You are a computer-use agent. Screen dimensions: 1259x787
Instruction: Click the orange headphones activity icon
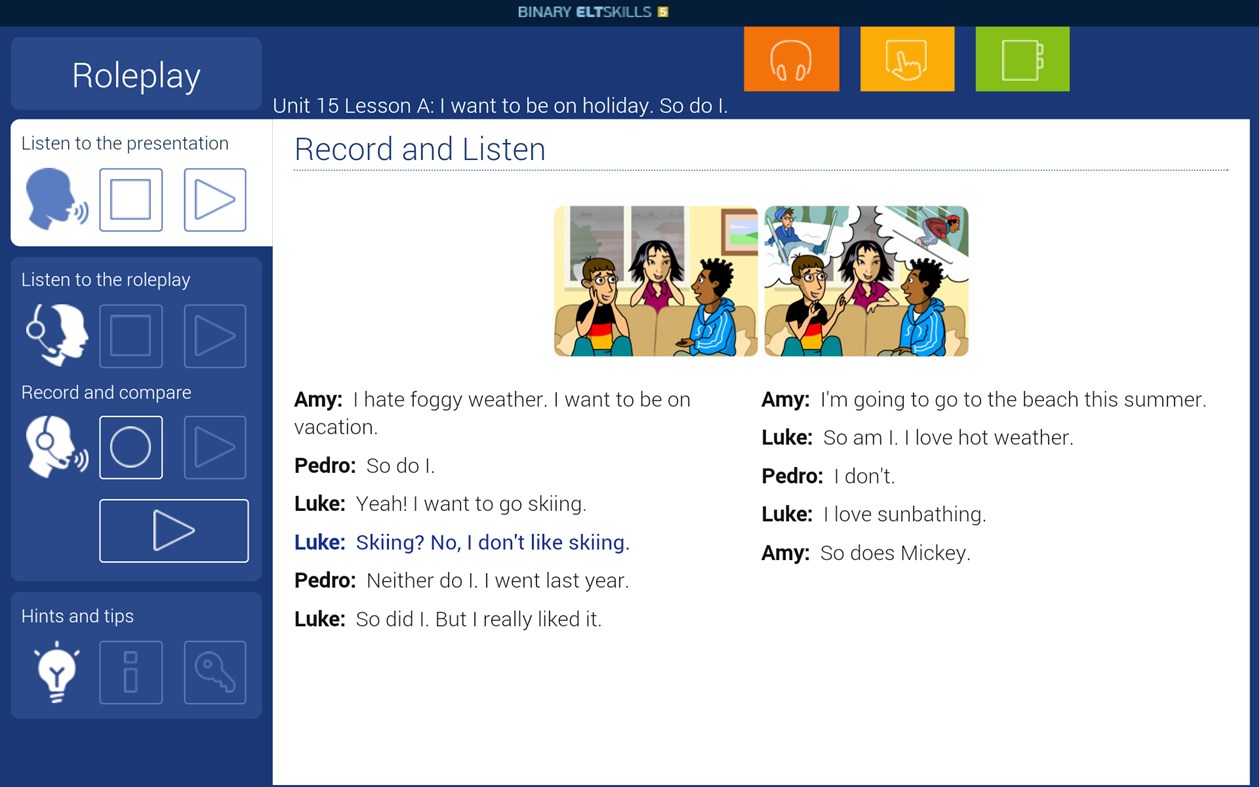[791, 58]
